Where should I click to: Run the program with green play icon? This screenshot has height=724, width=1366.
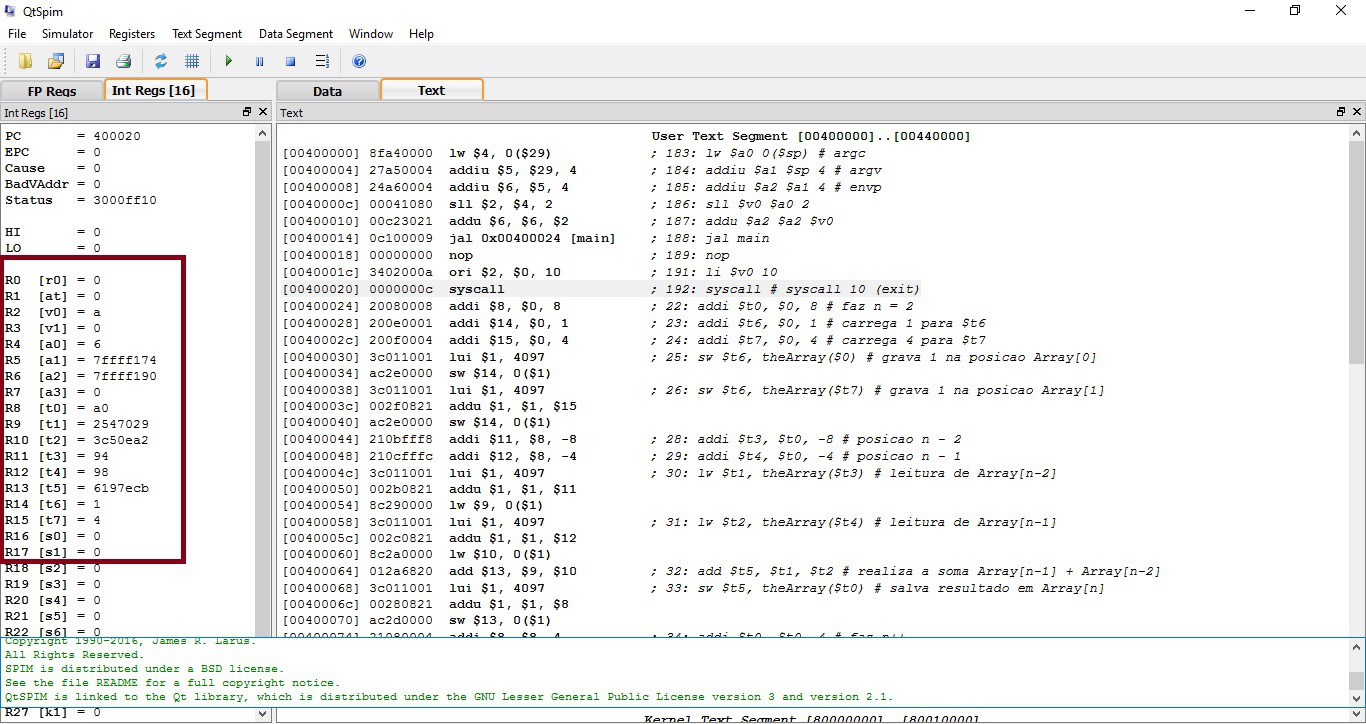tap(229, 61)
